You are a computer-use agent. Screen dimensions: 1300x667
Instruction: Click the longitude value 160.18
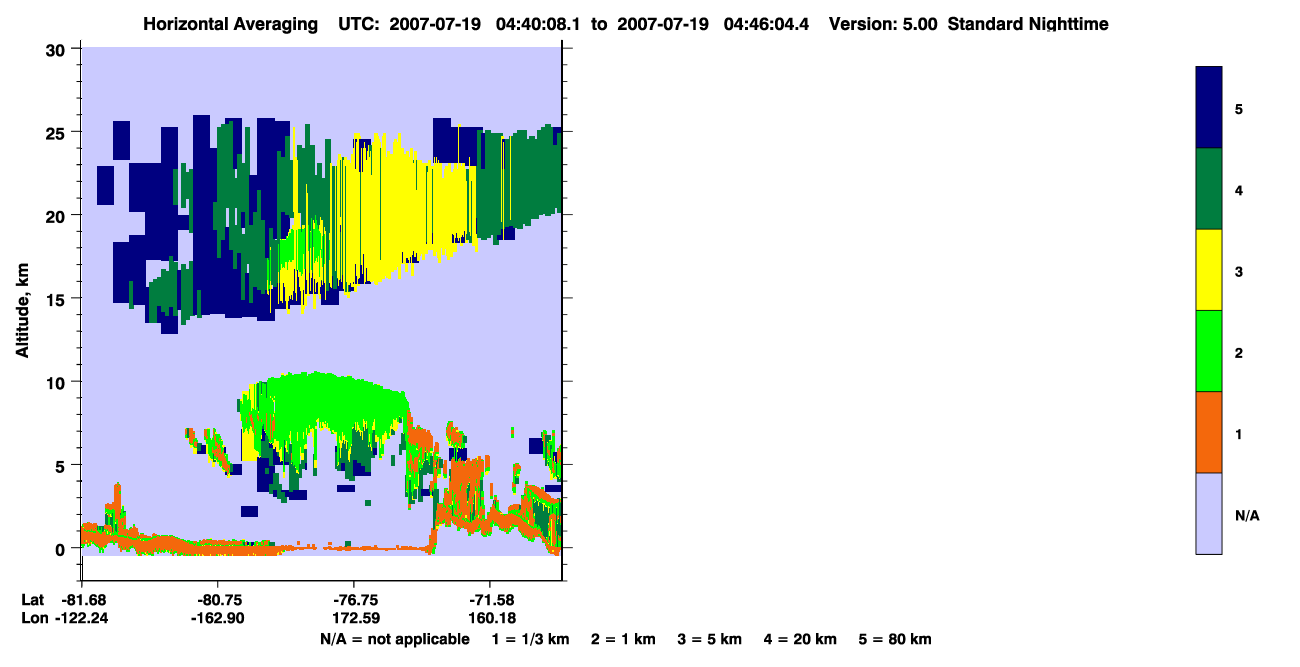[x=490, y=619]
